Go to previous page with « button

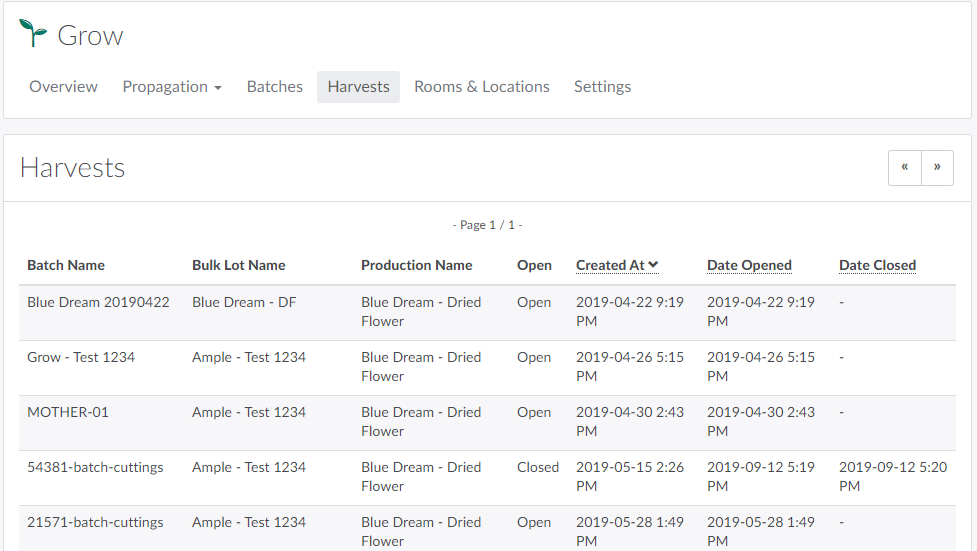(x=904, y=168)
